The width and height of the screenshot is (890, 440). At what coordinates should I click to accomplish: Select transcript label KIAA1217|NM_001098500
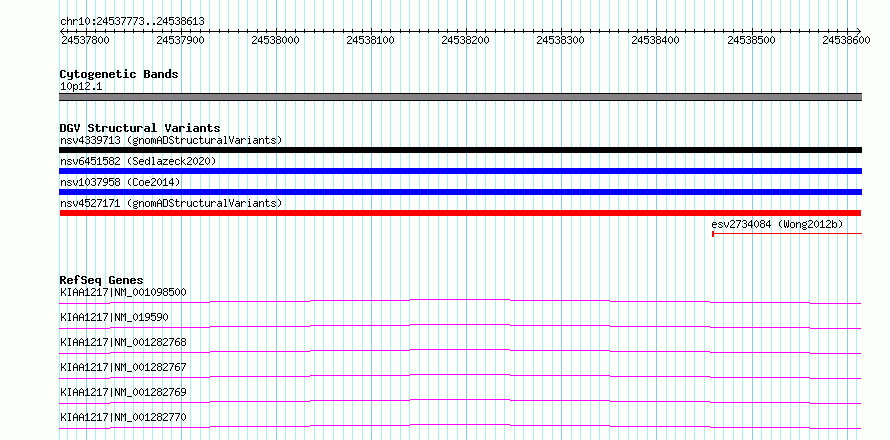click(x=123, y=292)
